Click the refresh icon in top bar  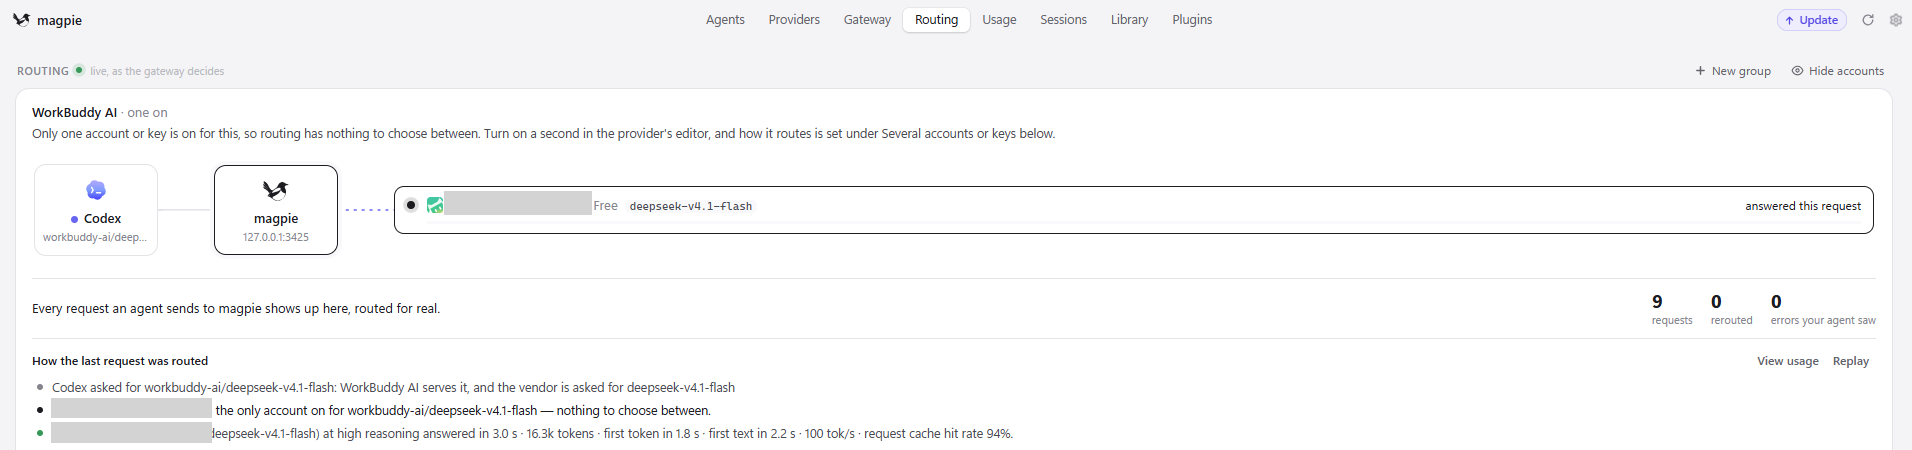[1867, 20]
